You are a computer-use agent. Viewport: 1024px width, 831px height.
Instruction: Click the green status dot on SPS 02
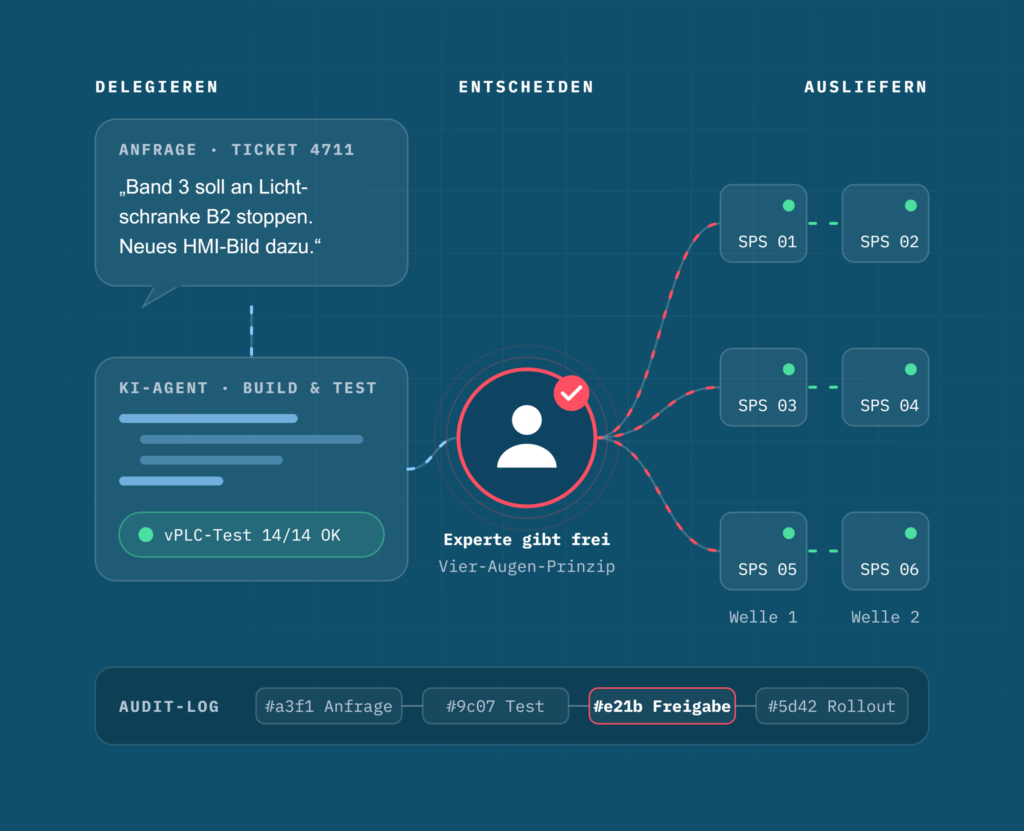pos(911,206)
